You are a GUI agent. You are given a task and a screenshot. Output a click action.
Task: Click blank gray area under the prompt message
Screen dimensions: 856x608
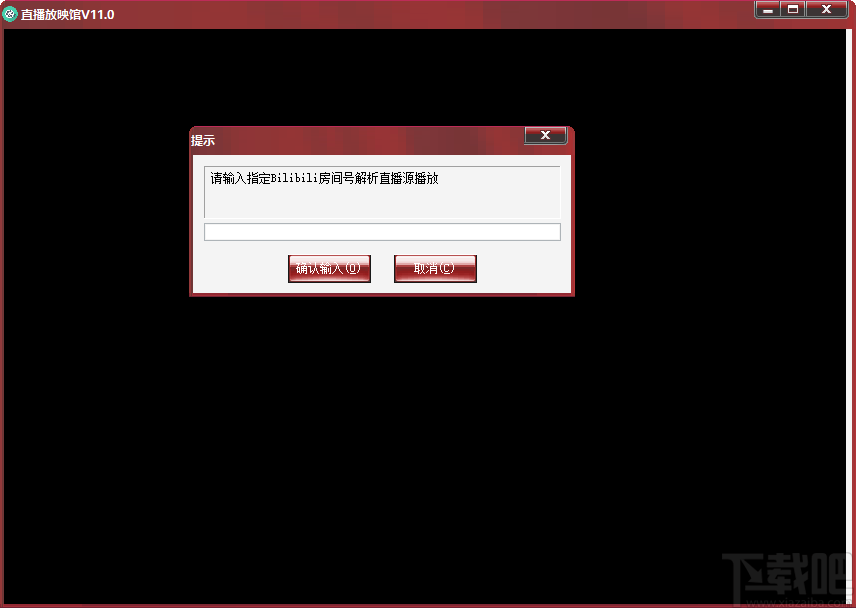pos(382,203)
